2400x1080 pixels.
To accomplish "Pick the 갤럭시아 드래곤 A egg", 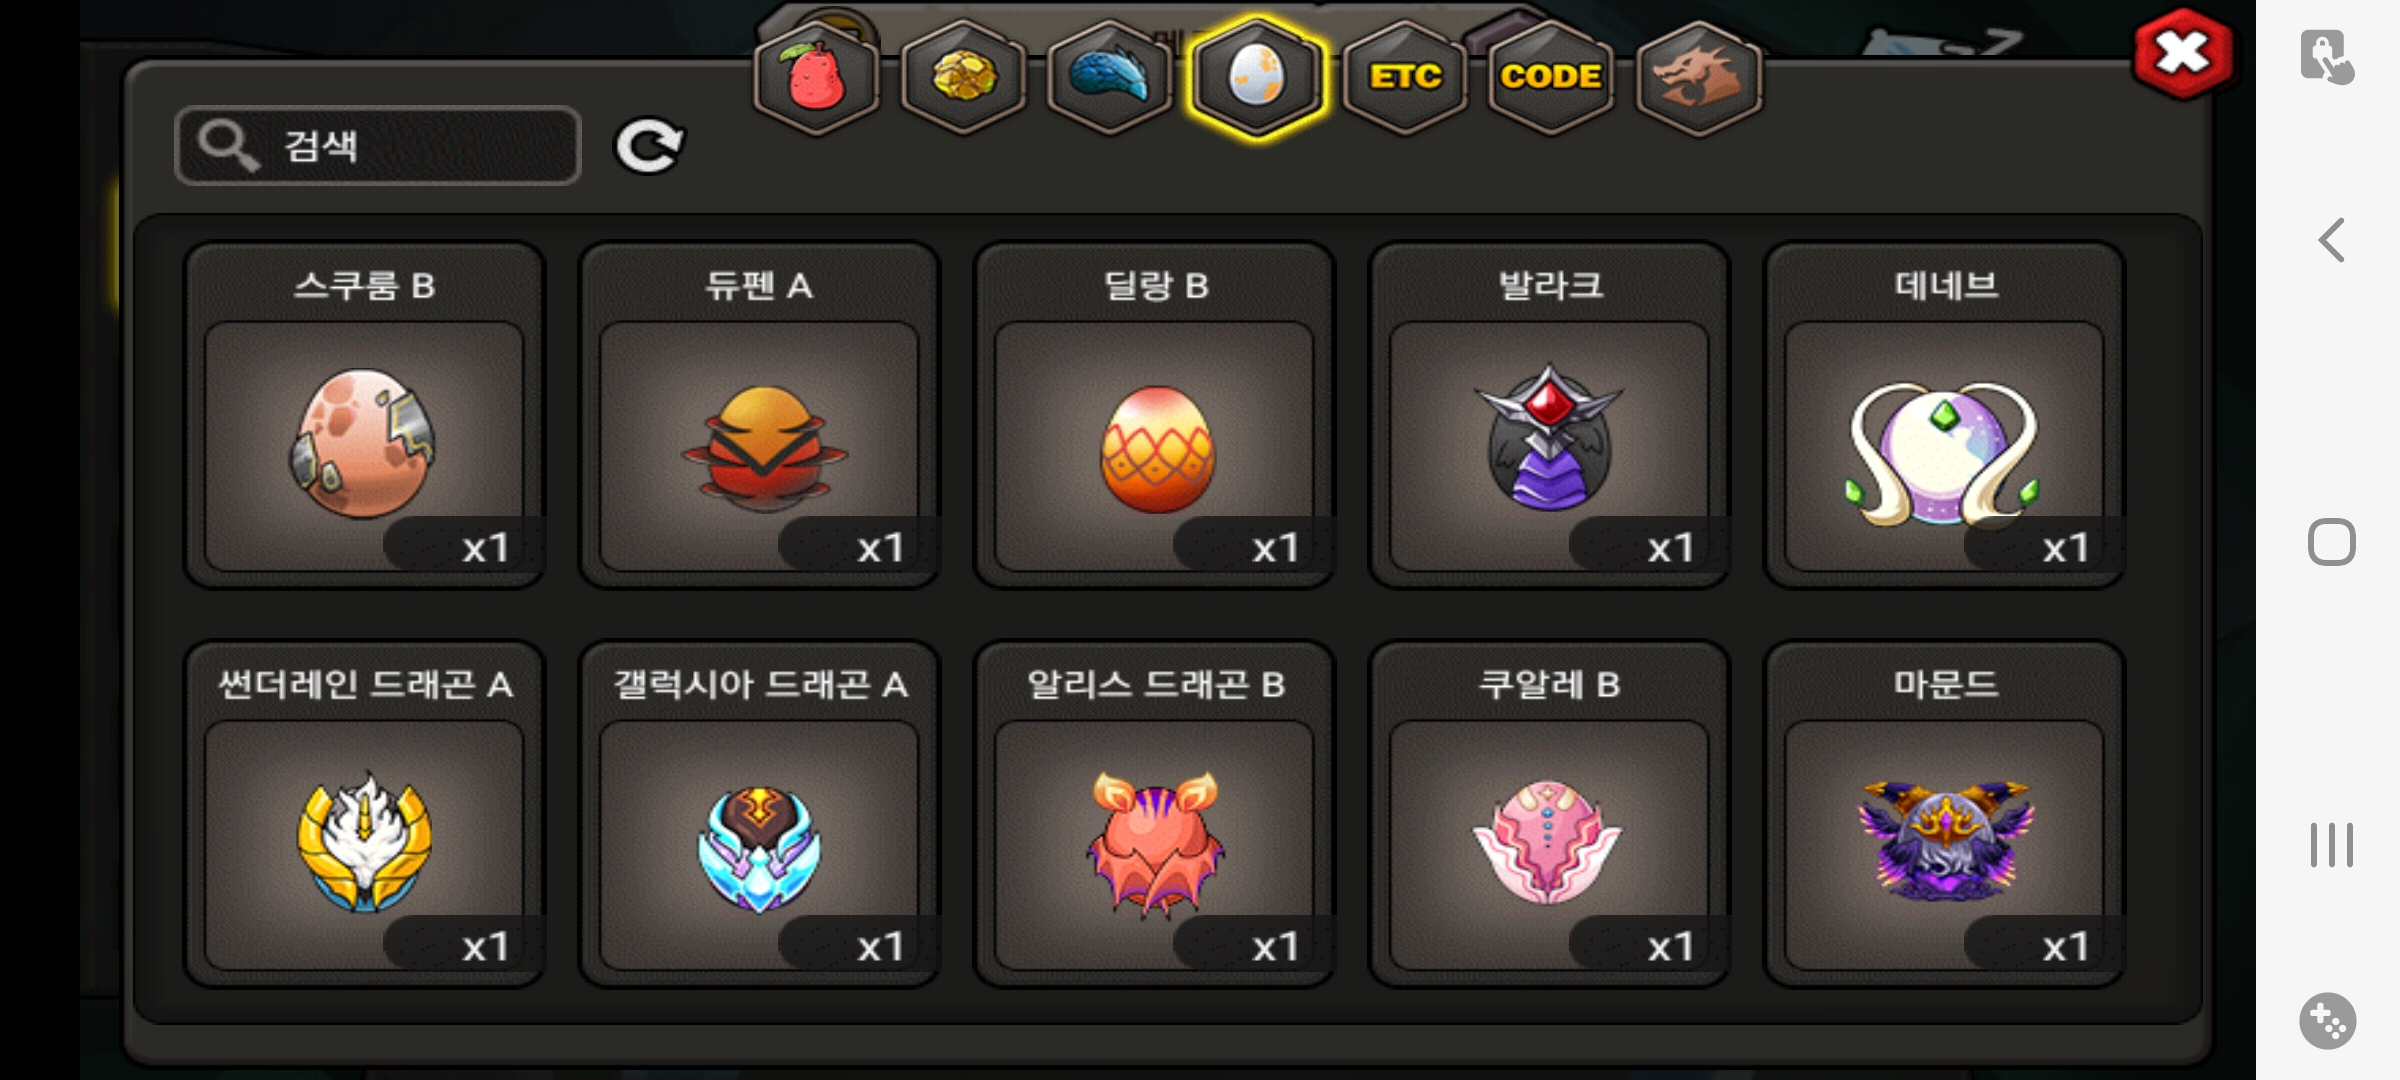I will 759,814.
